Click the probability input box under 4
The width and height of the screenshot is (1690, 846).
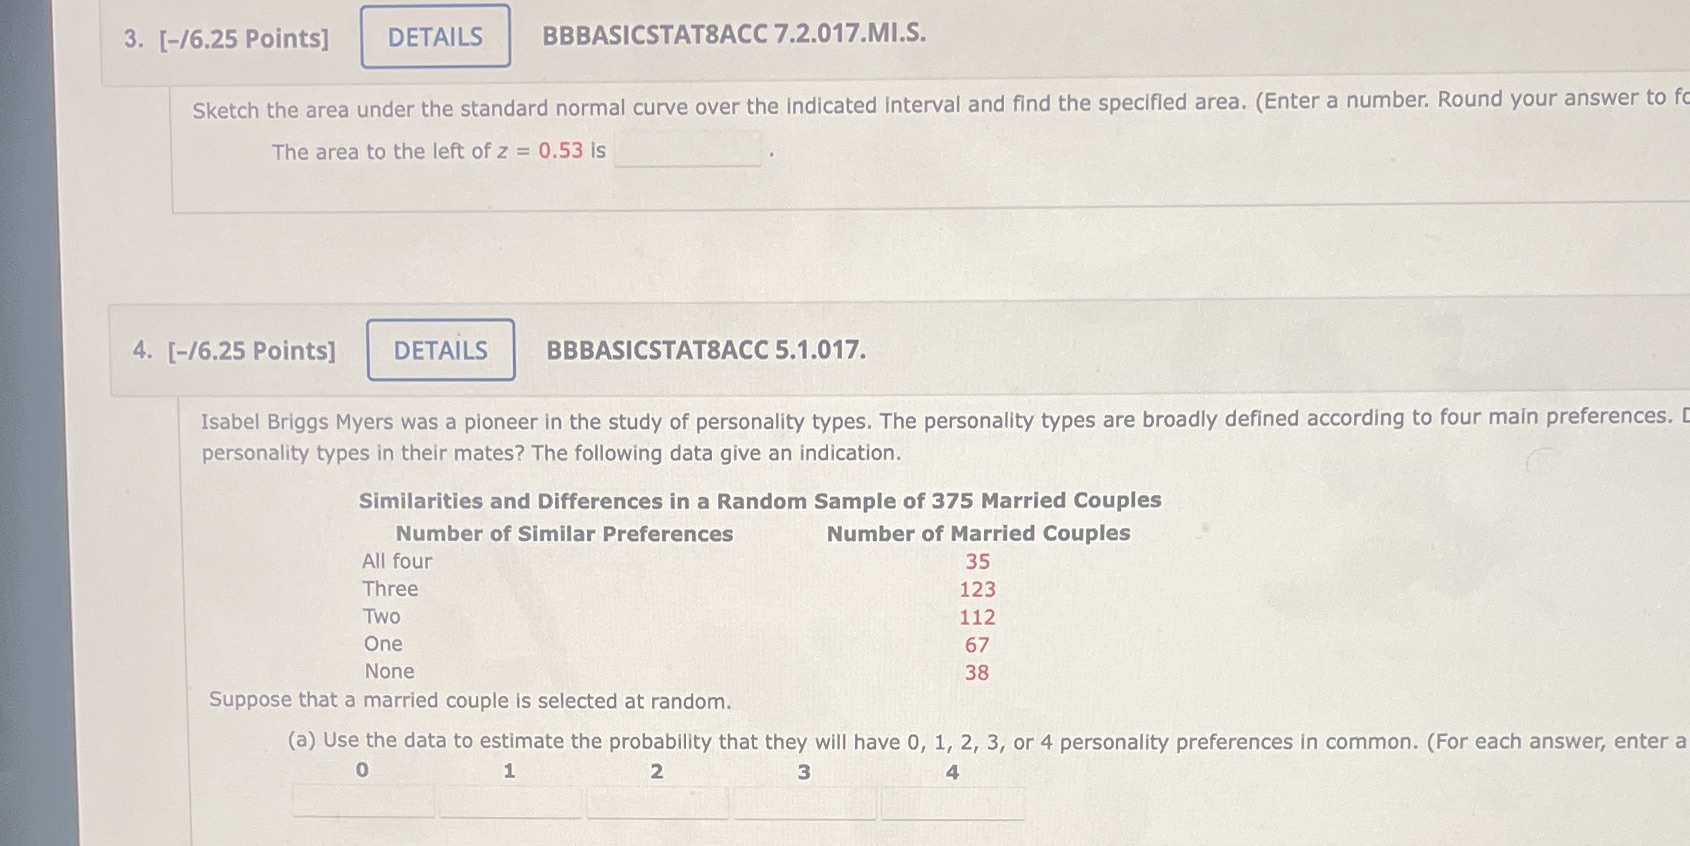click(951, 800)
